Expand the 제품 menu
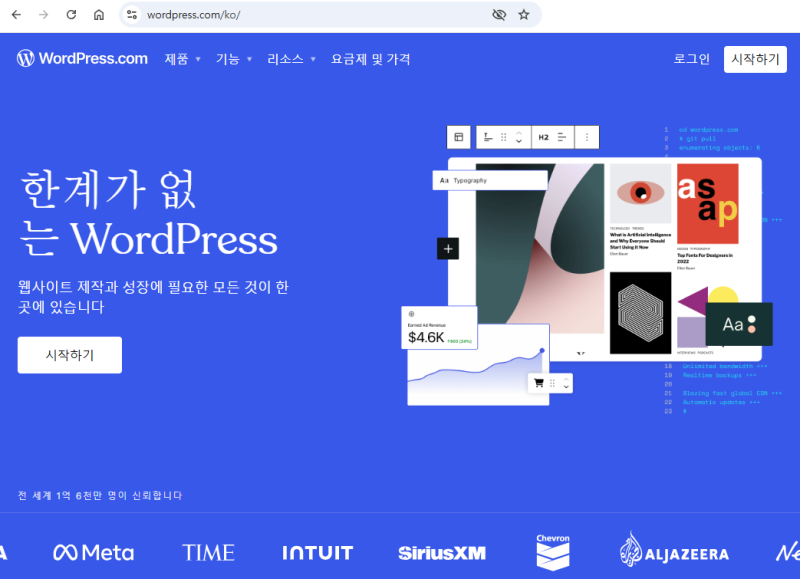This screenshot has height=579, width=800. [182, 59]
